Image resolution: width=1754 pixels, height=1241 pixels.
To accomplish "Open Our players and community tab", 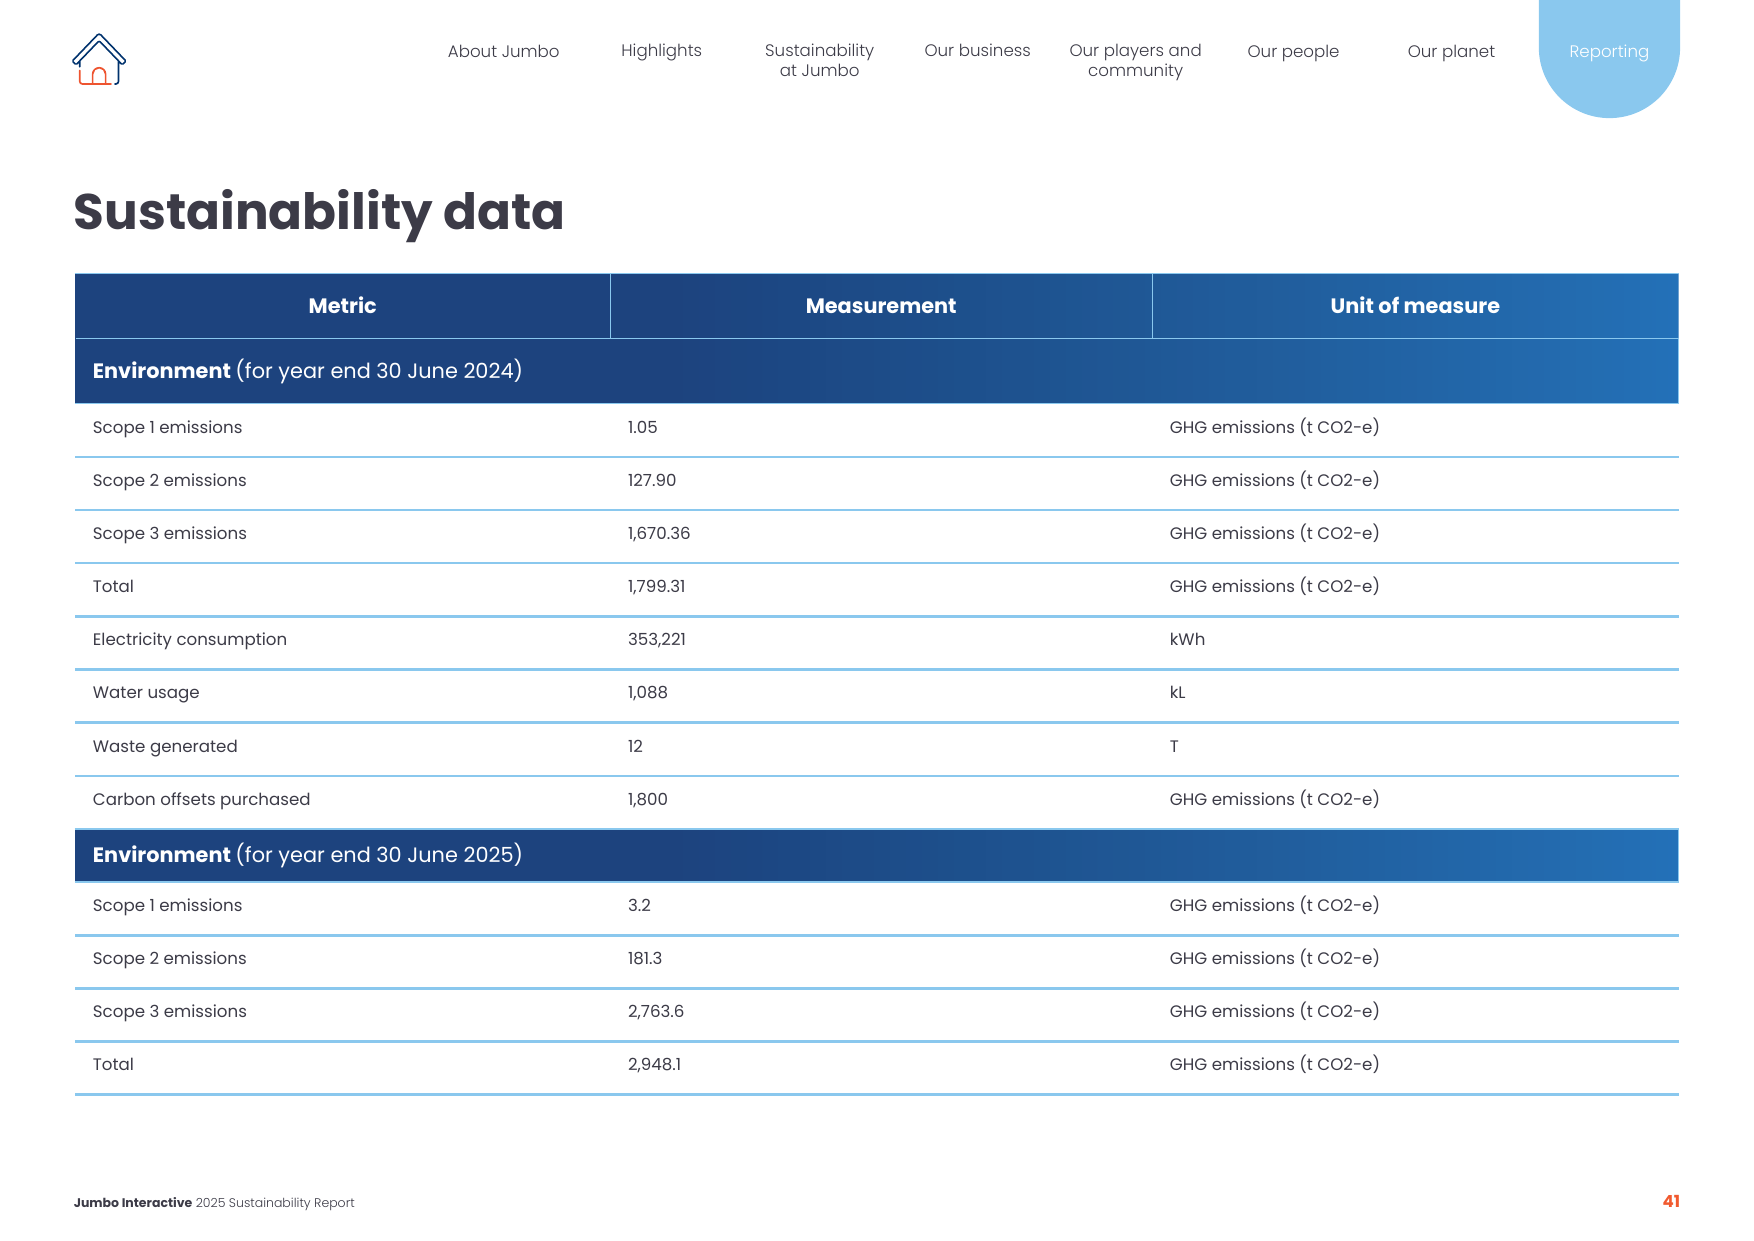I will pos(1135,60).
